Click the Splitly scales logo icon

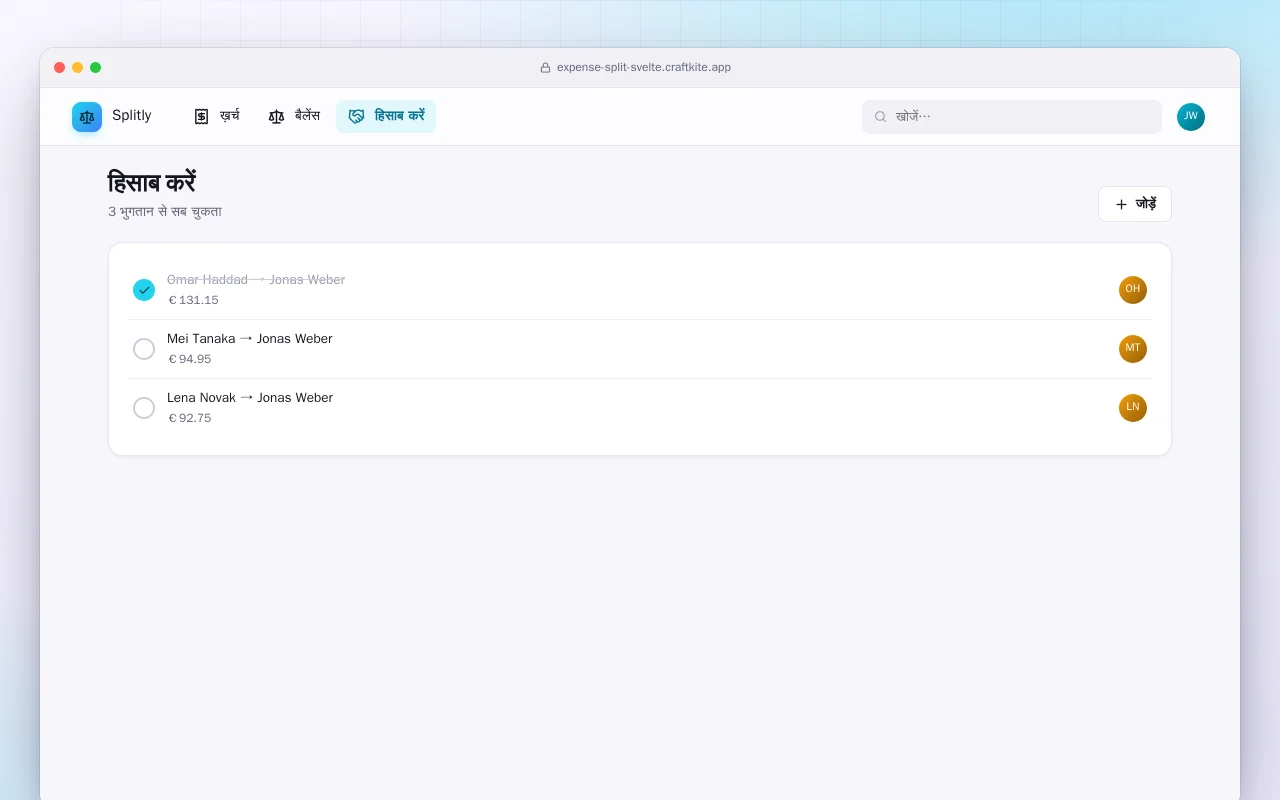pyautogui.click(x=87, y=117)
